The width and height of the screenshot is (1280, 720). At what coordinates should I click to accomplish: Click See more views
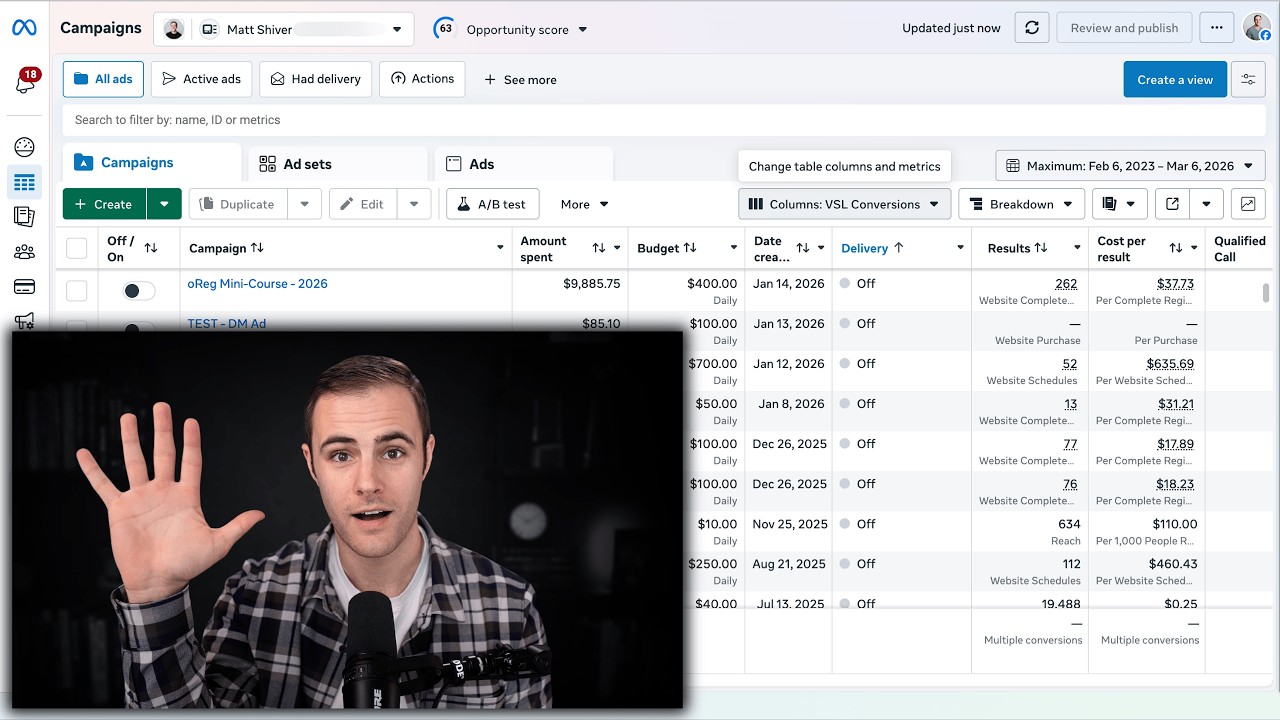tap(520, 80)
